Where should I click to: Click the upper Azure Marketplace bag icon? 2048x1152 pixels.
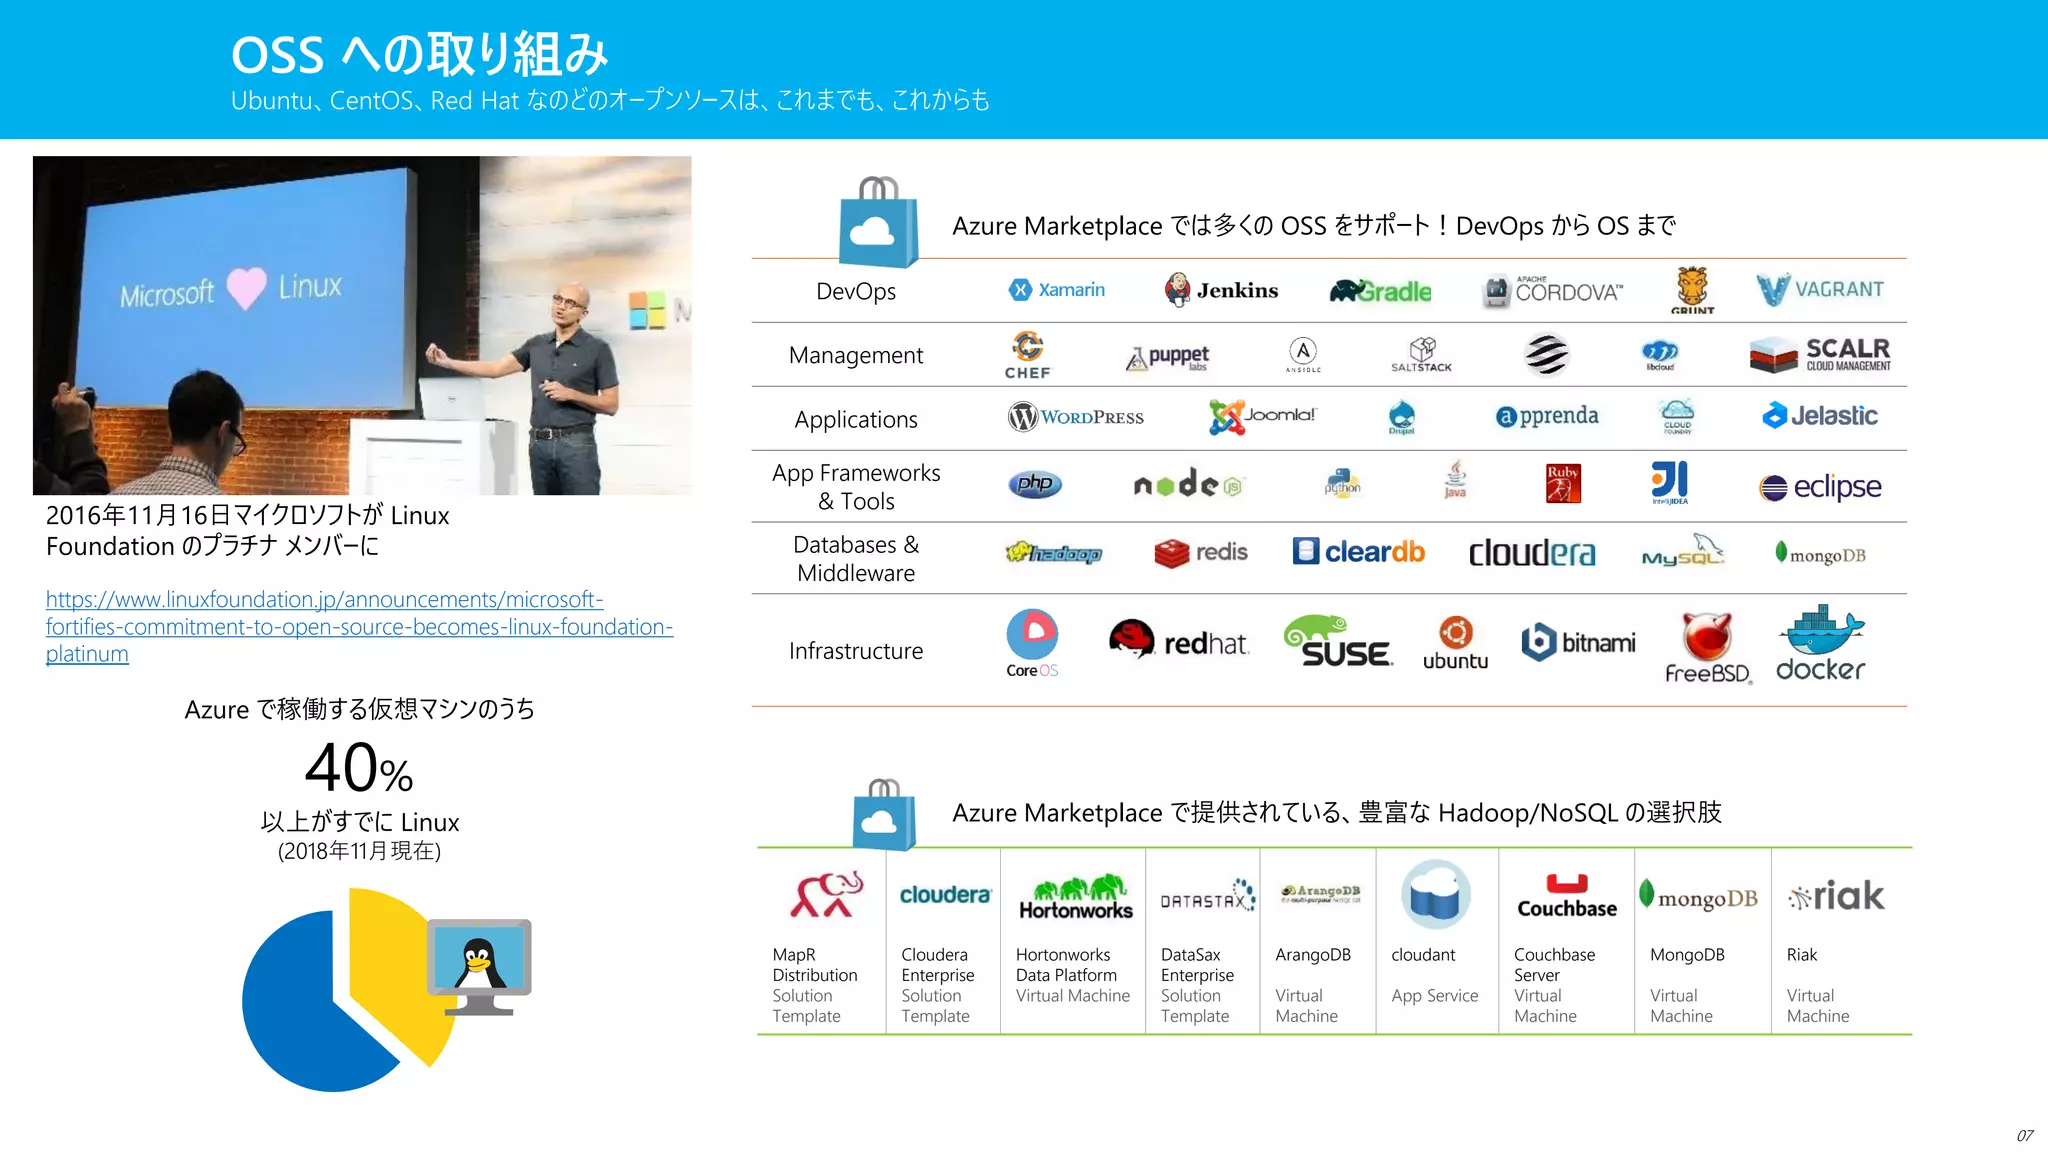tap(878, 222)
